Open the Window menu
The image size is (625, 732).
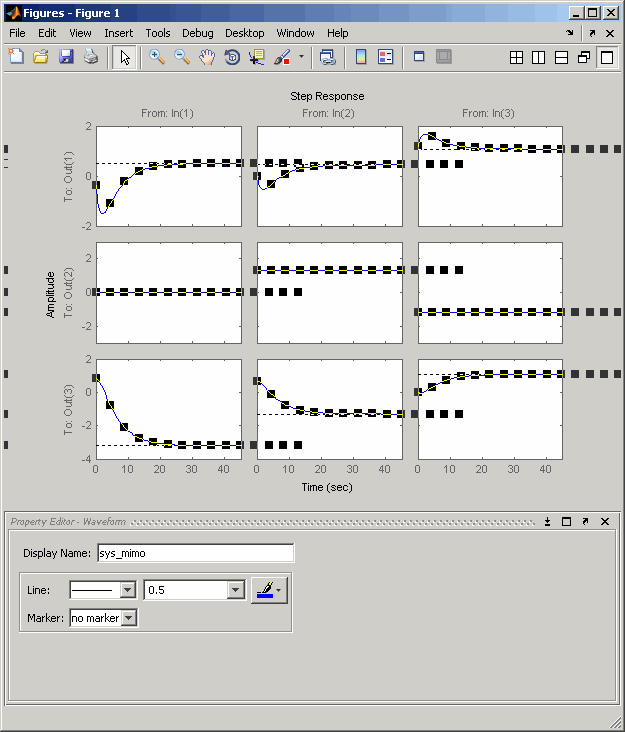tap(295, 33)
